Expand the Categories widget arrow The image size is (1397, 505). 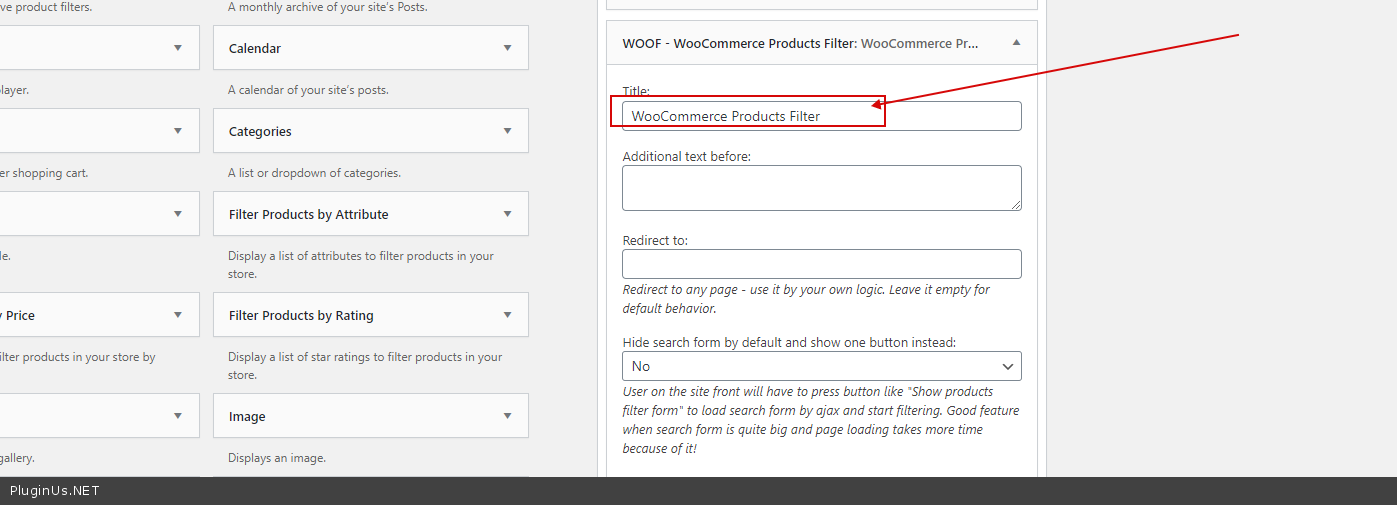point(507,131)
